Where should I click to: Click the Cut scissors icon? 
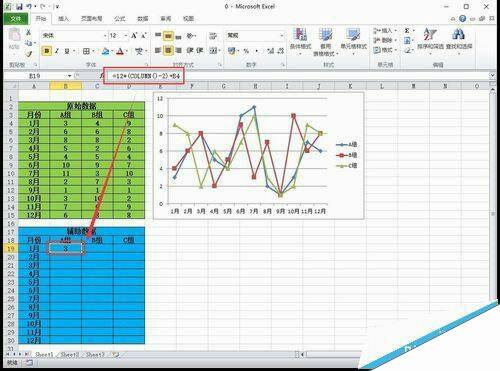(x=29, y=32)
